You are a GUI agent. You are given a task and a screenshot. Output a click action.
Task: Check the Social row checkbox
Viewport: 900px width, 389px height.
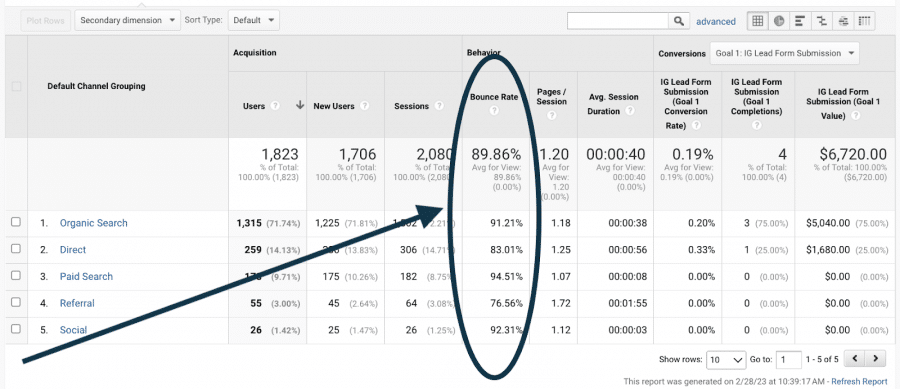click(16, 329)
